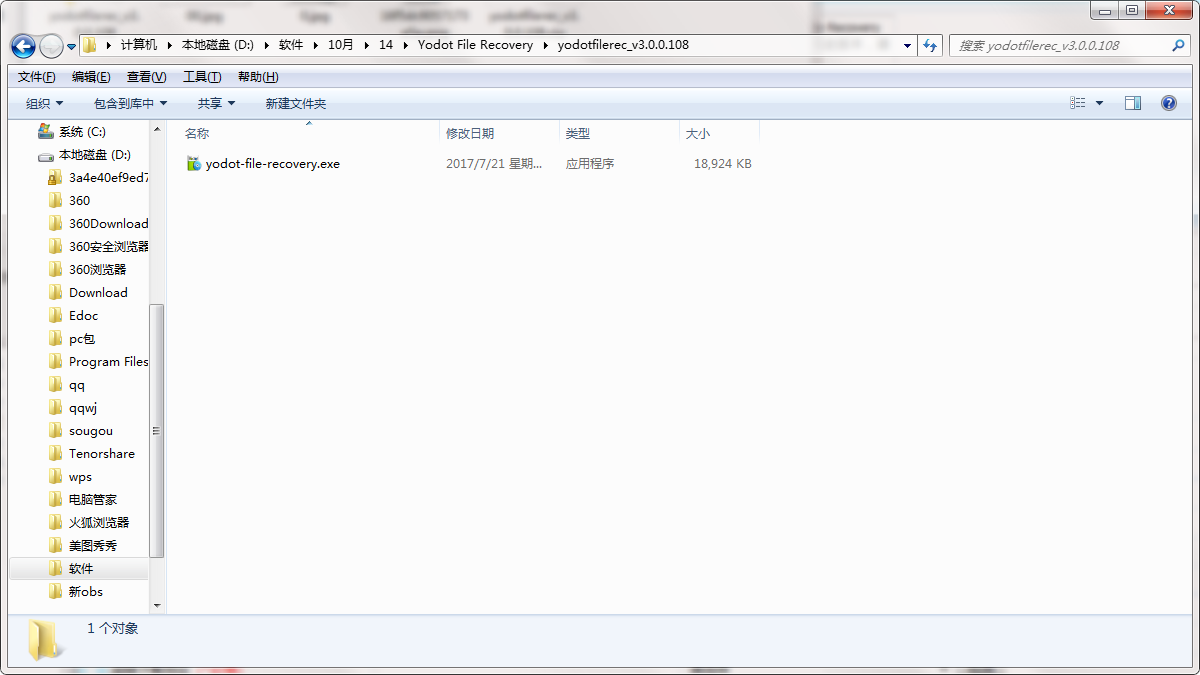Screen dimensions: 1200x675
Task: Click the 360浏览器 folder icon
Action: click(56, 269)
